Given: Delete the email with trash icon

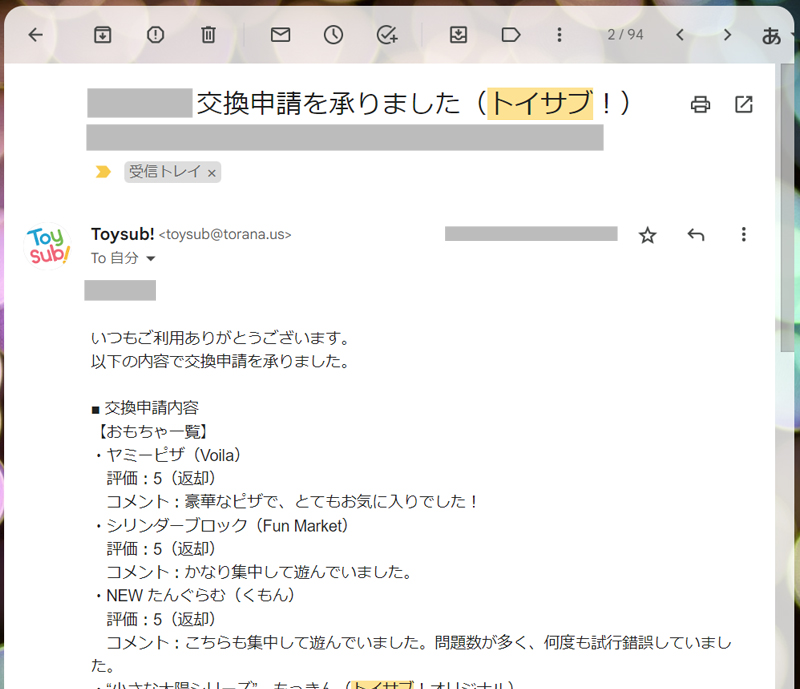Looking at the screenshot, I should 208,35.
